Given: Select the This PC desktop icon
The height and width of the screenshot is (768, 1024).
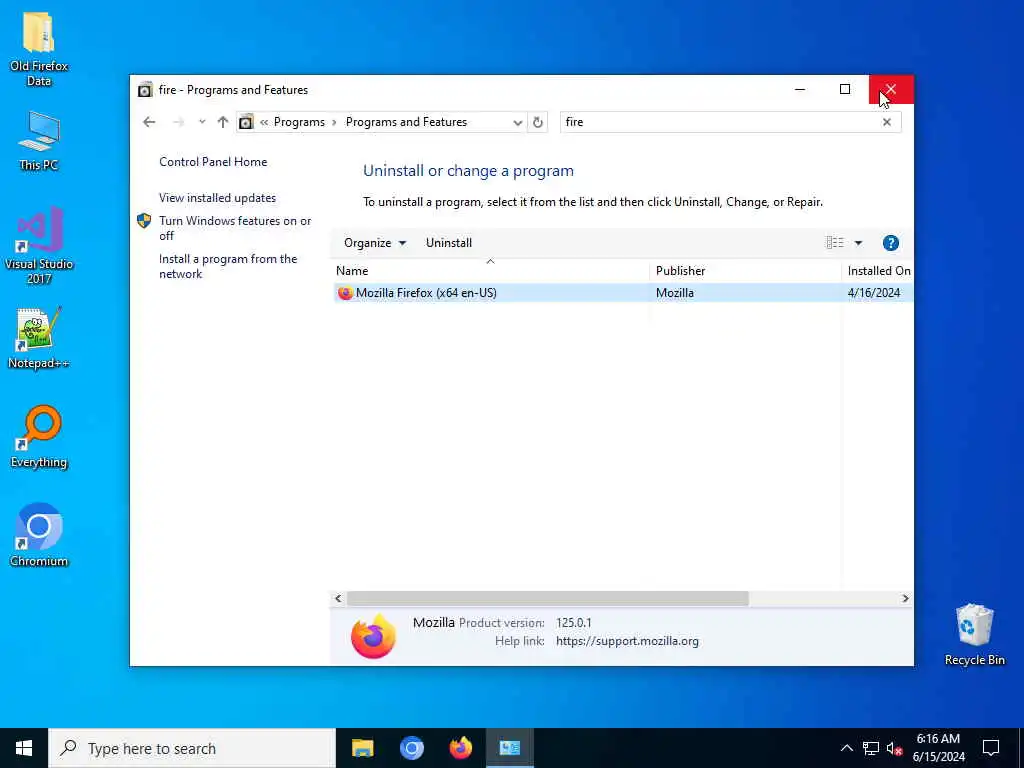Looking at the screenshot, I should click(x=39, y=141).
